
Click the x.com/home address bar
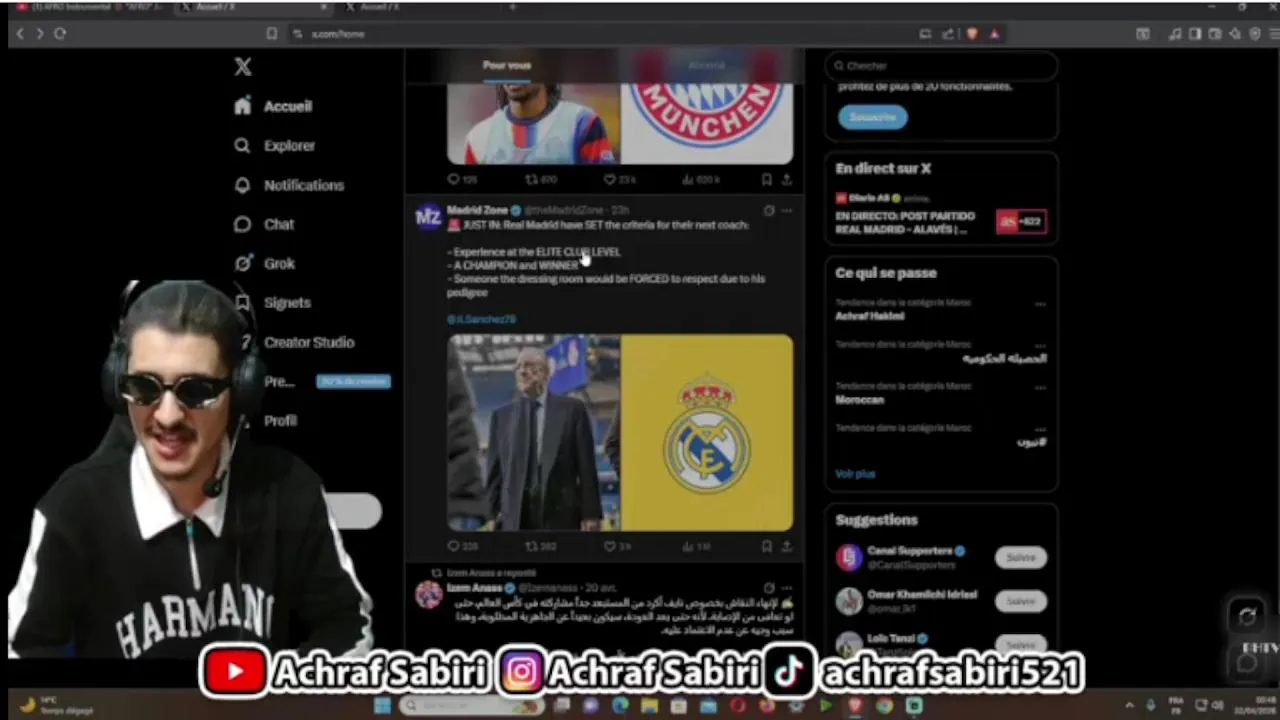pos(600,33)
